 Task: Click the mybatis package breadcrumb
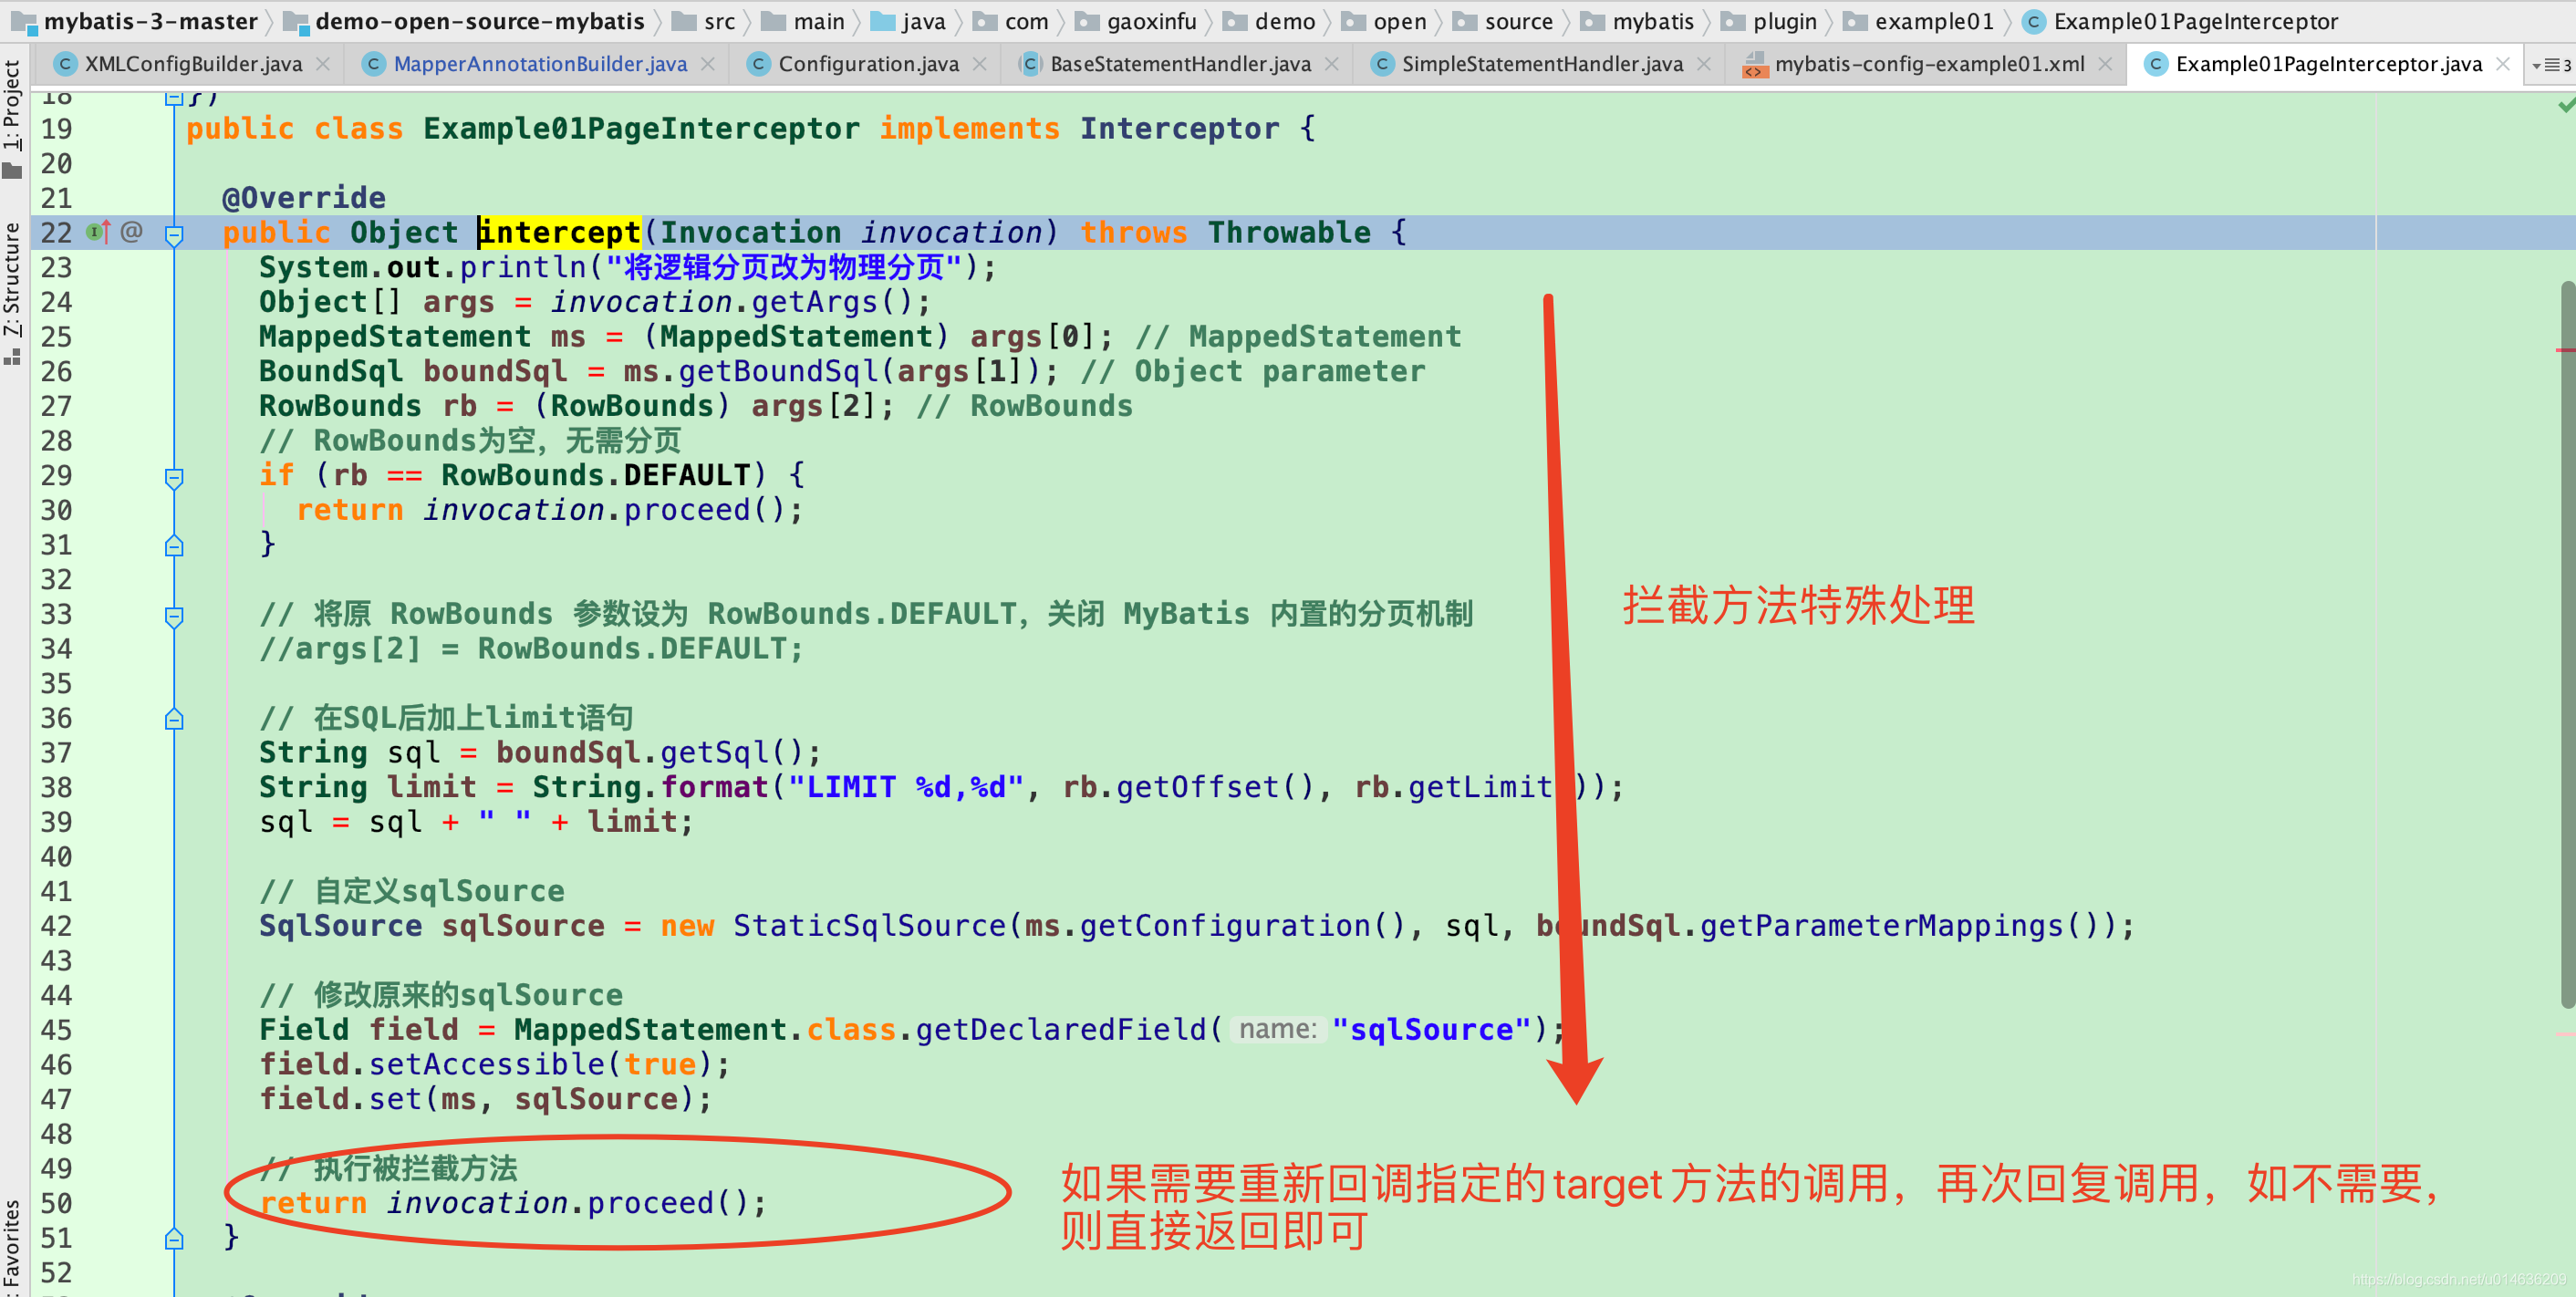tap(1638, 21)
